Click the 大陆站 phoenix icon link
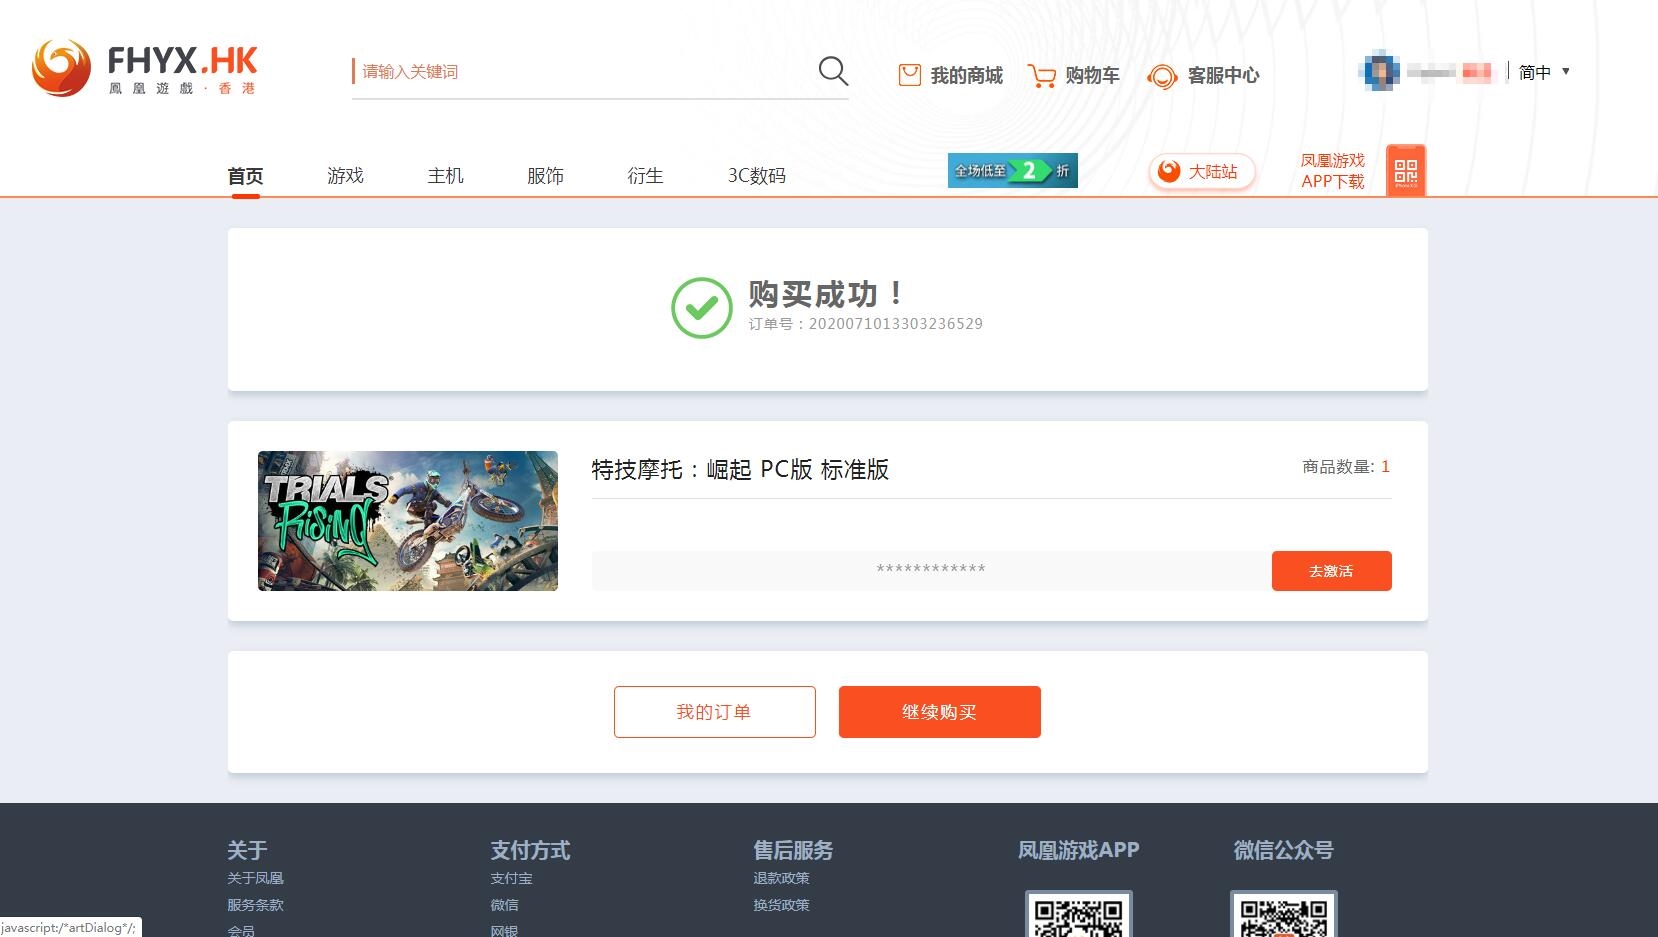Image resolution: width=1658 pixels, height=937 pixels. 1168,172
